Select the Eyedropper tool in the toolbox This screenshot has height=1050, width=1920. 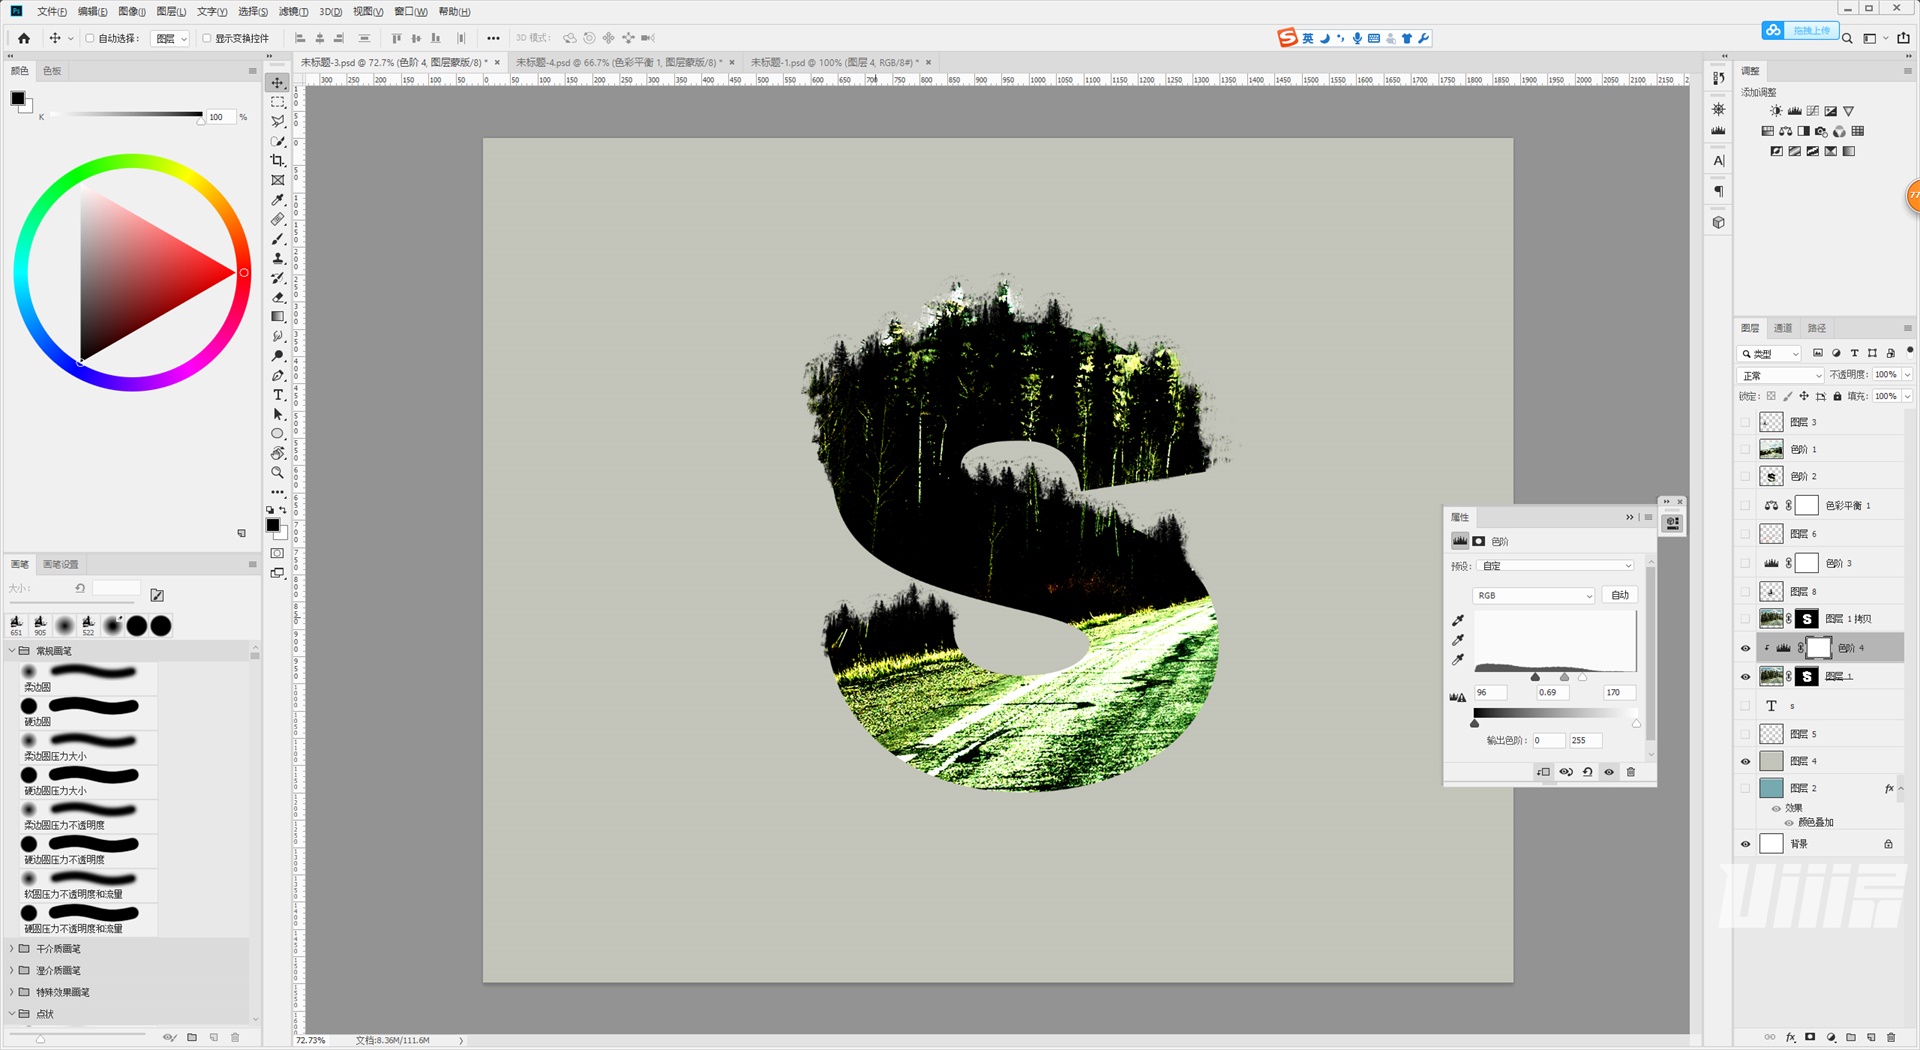coord(278,200)
